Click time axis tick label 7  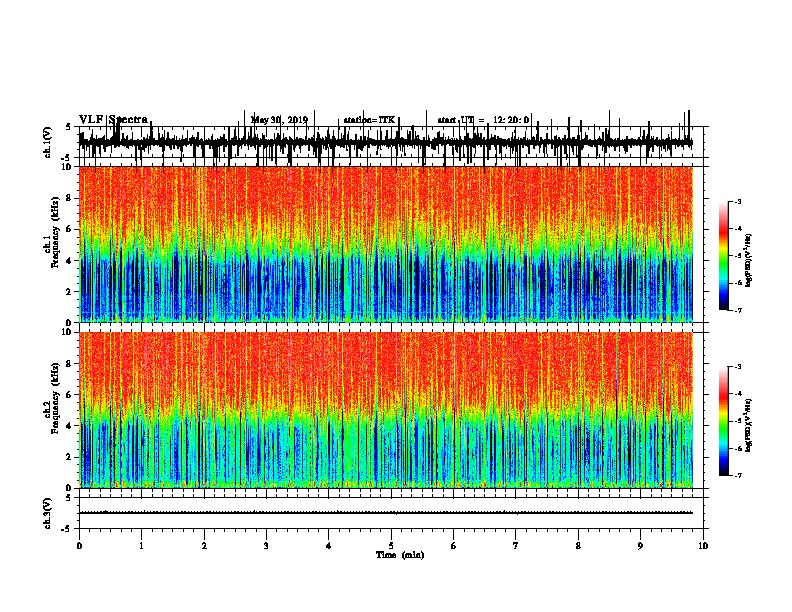(516, 546)
